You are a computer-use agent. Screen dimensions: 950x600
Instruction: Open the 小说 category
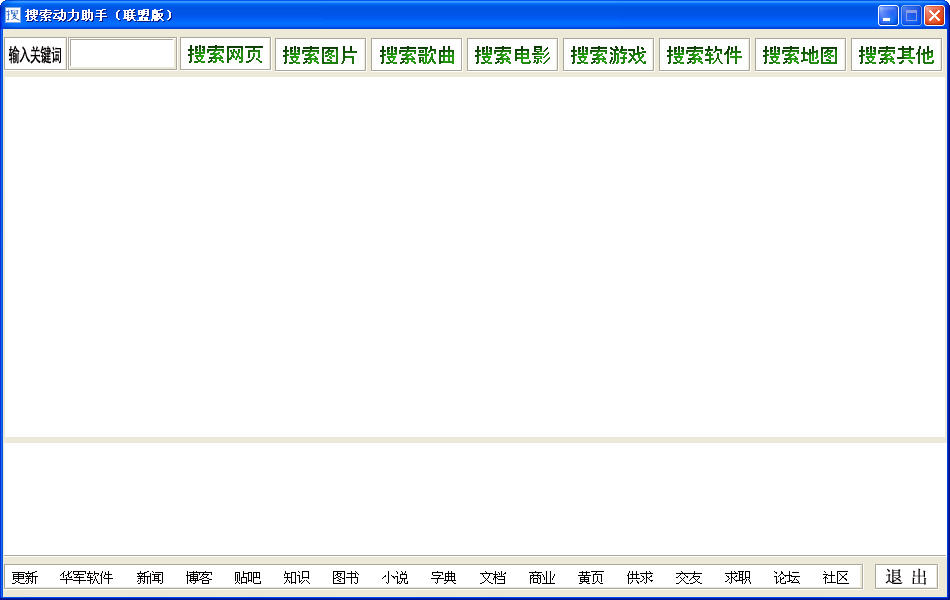(x=395, y=578)
